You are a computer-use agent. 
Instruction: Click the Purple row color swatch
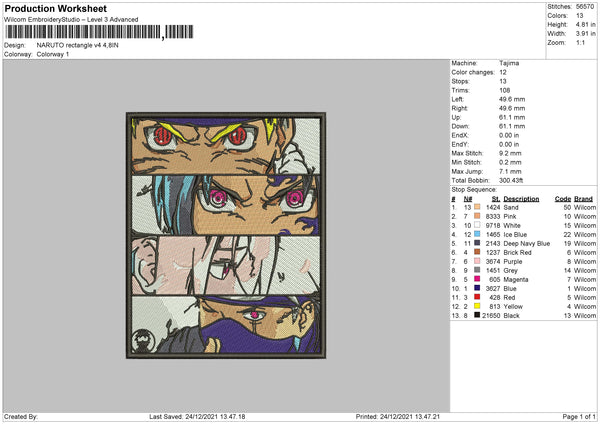point(477,261)
